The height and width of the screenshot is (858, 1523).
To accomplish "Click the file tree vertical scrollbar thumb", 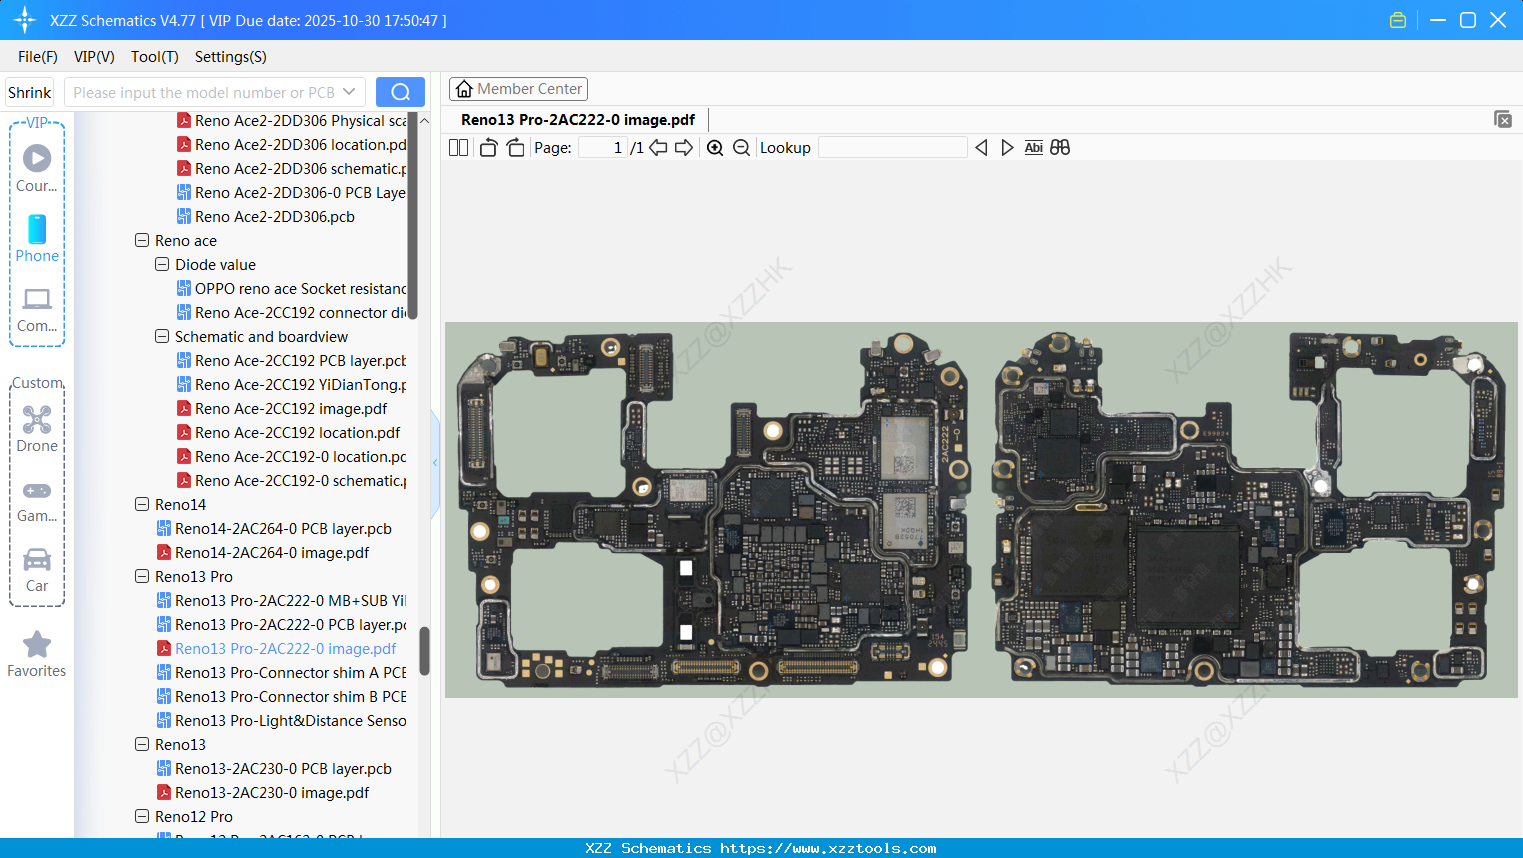I will tap(424, 650).
